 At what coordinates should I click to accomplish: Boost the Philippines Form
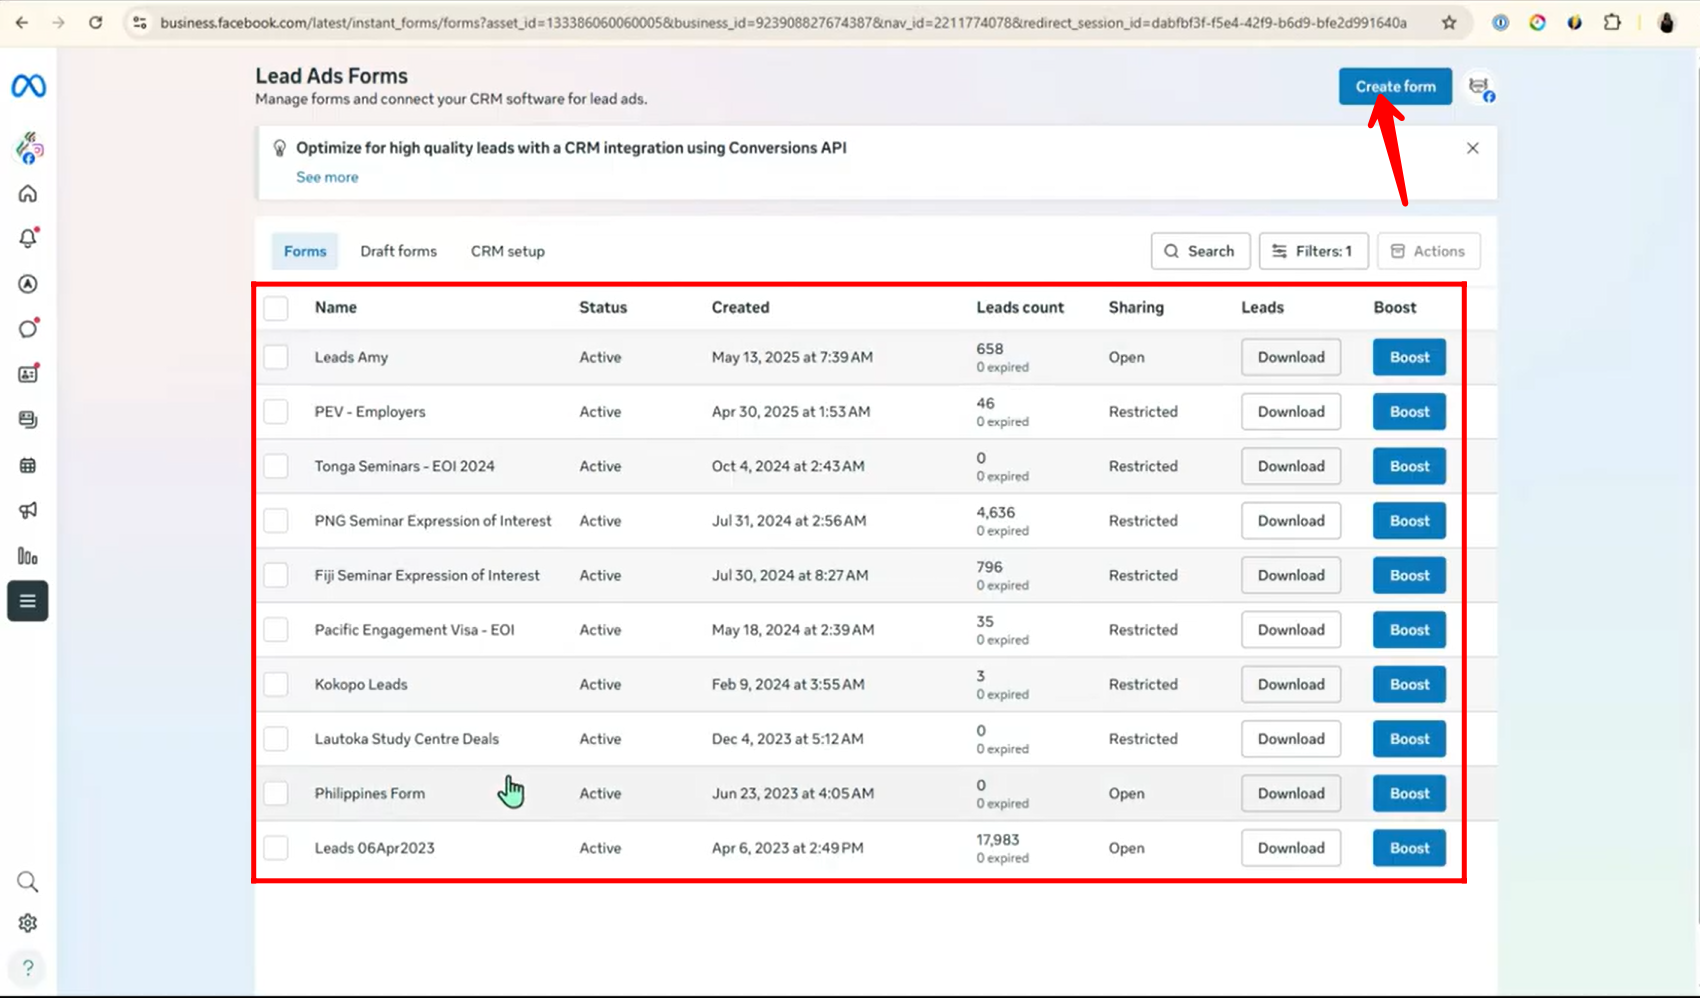pos(1409,793)
